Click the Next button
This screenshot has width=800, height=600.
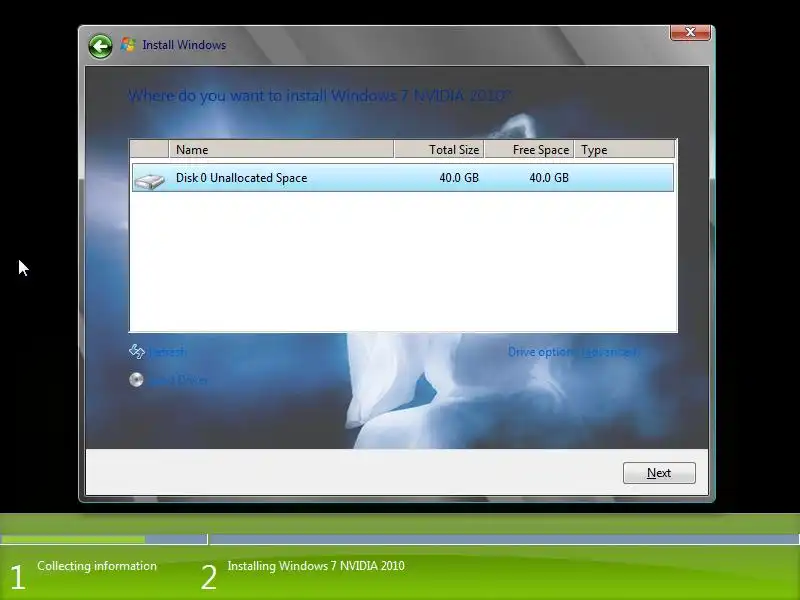pyautogui.click(x=659, y=473)
